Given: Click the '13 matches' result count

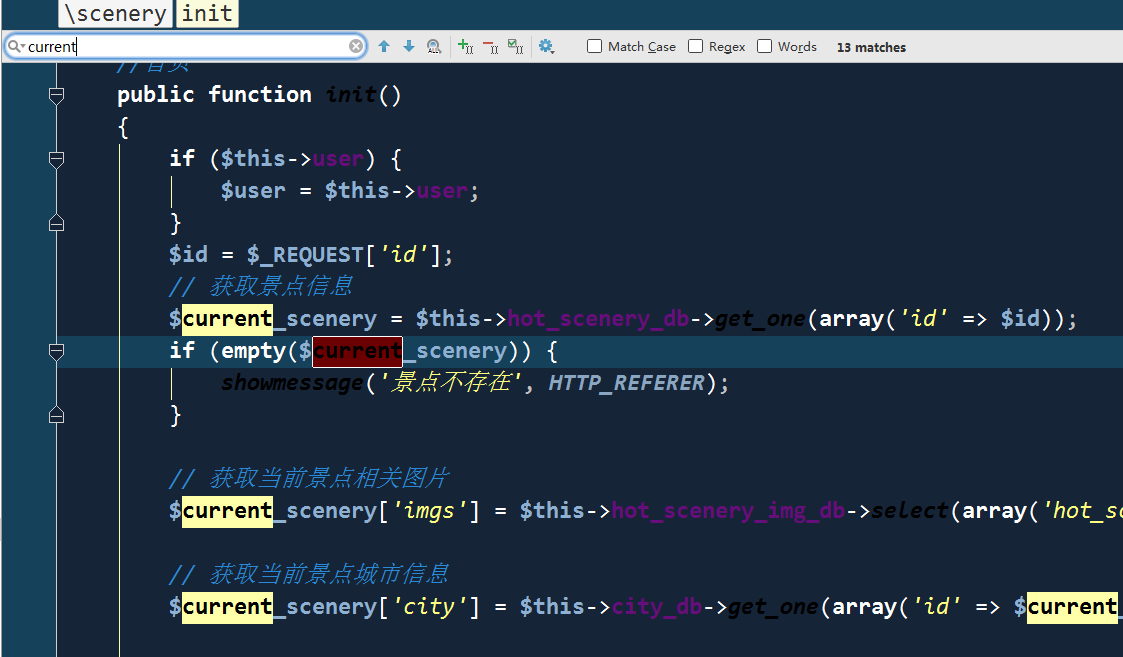Looking at the screenshot, I should click(x=871, y=47).
